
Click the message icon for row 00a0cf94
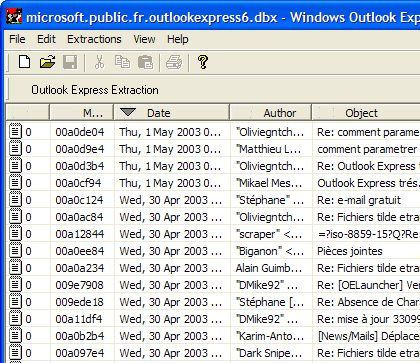coord(15,183)
